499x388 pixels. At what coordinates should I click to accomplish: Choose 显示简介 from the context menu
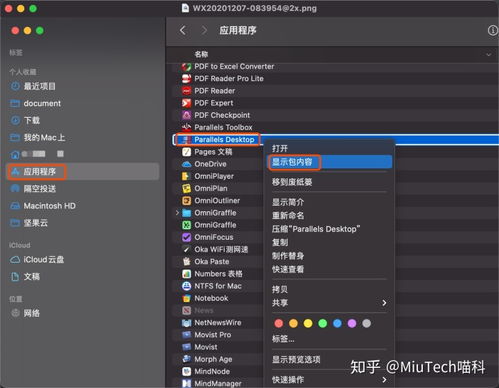[329, 202]
